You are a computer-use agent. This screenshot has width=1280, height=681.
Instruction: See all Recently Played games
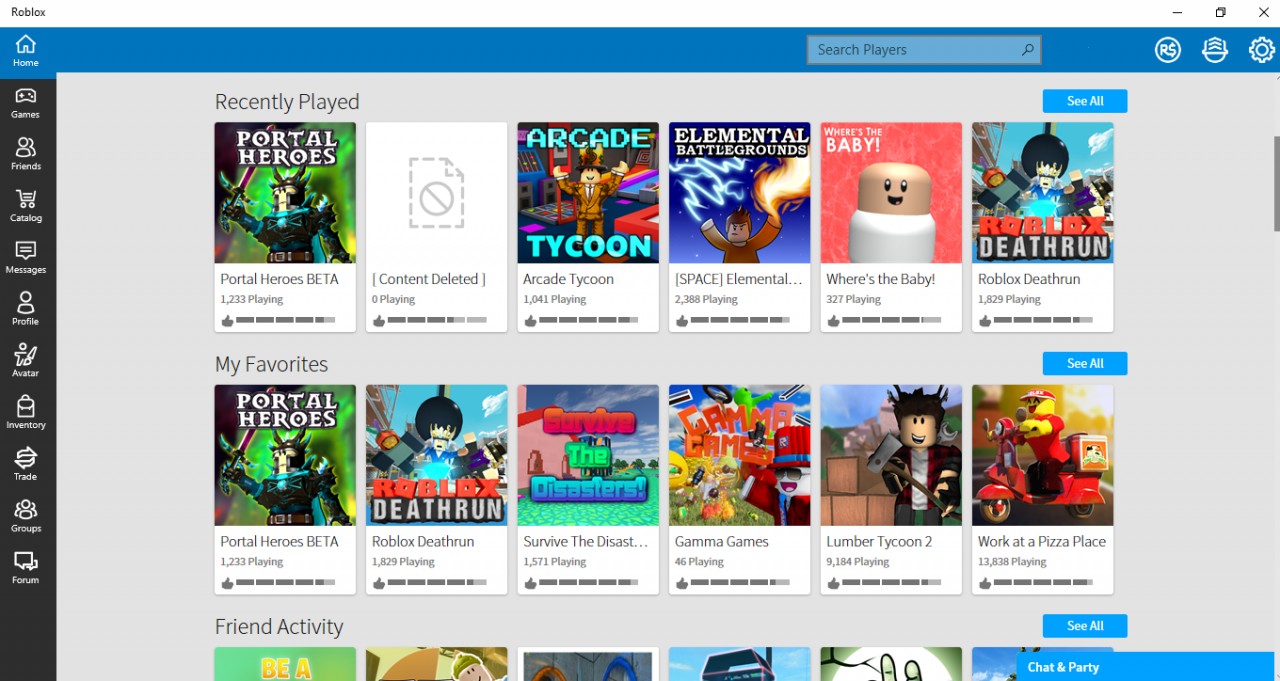pyautogui.click(x=1085, y=101)
